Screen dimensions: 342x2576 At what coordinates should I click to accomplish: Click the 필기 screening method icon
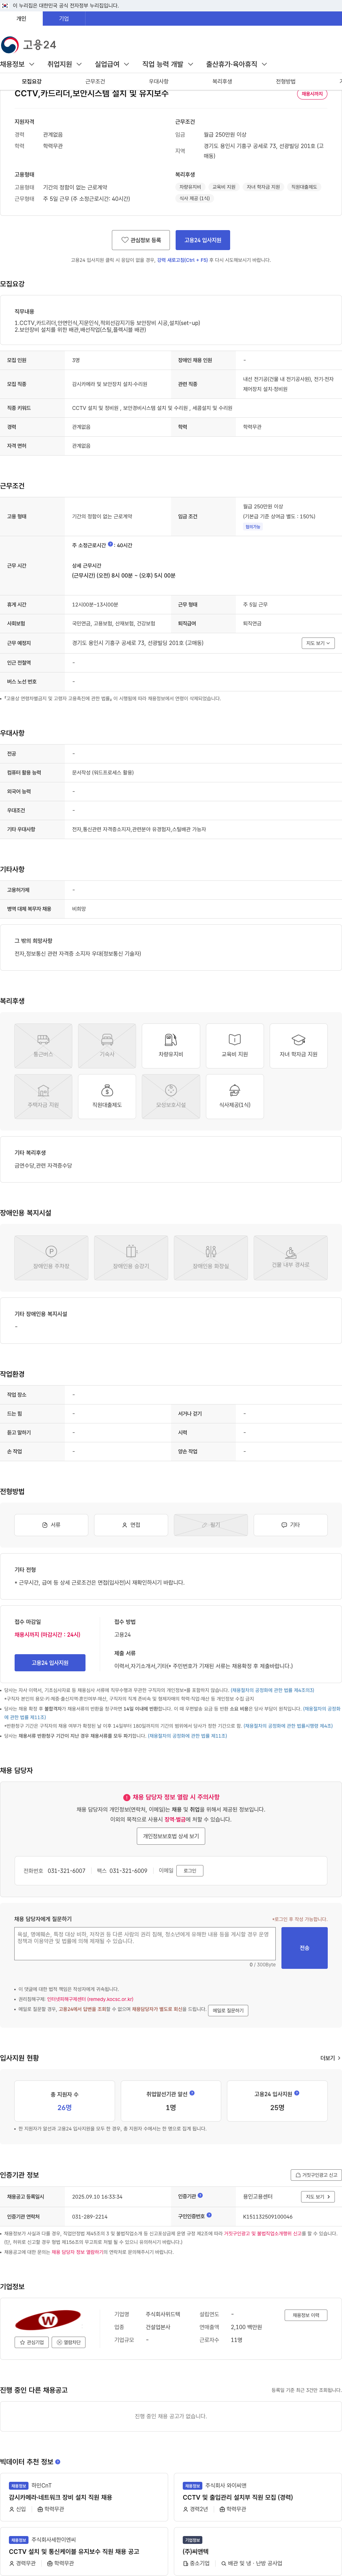click(211, 1525)
